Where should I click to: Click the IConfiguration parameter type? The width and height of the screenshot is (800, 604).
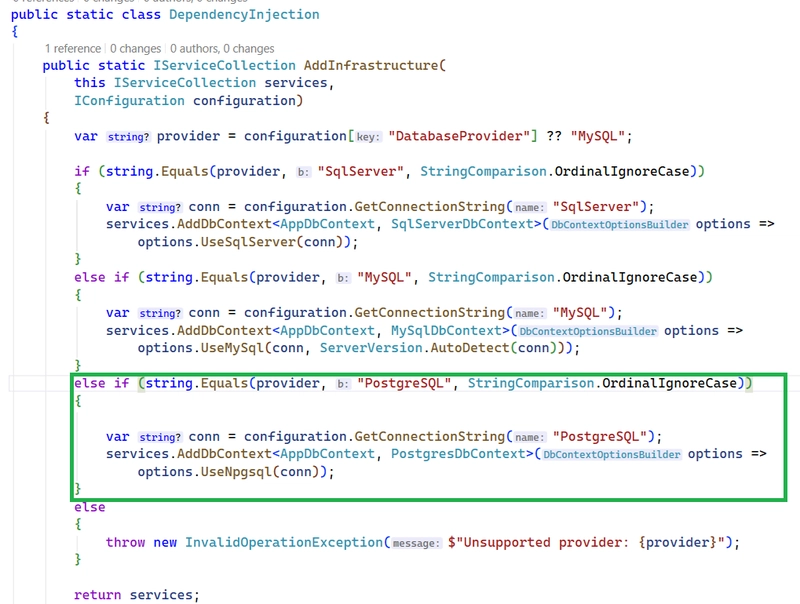point(129,100)
